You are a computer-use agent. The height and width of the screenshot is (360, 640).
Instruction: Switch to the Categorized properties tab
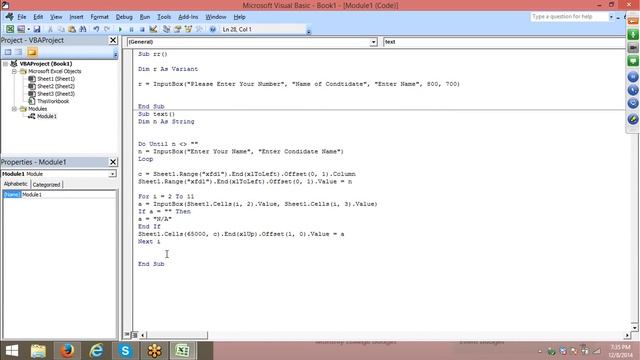click(x=46, y=184)
